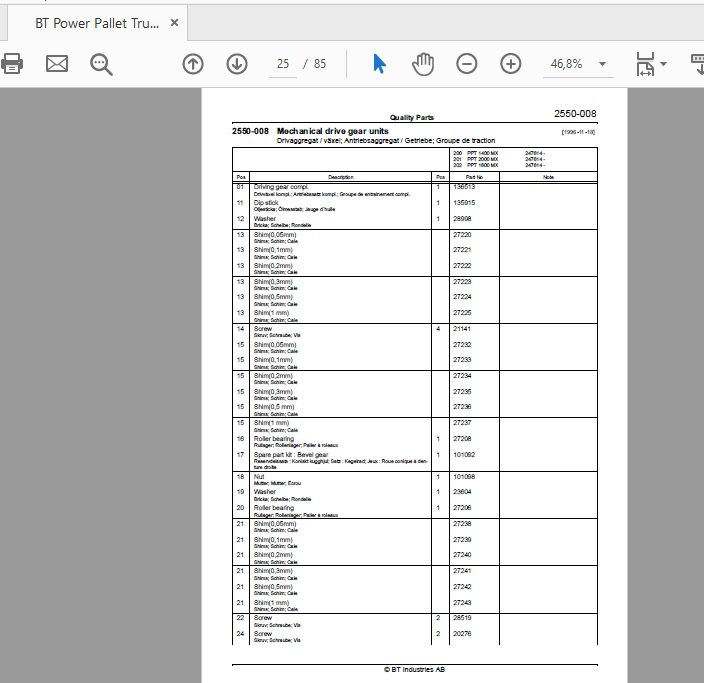Click the 46,8% zoom value field

567,64
